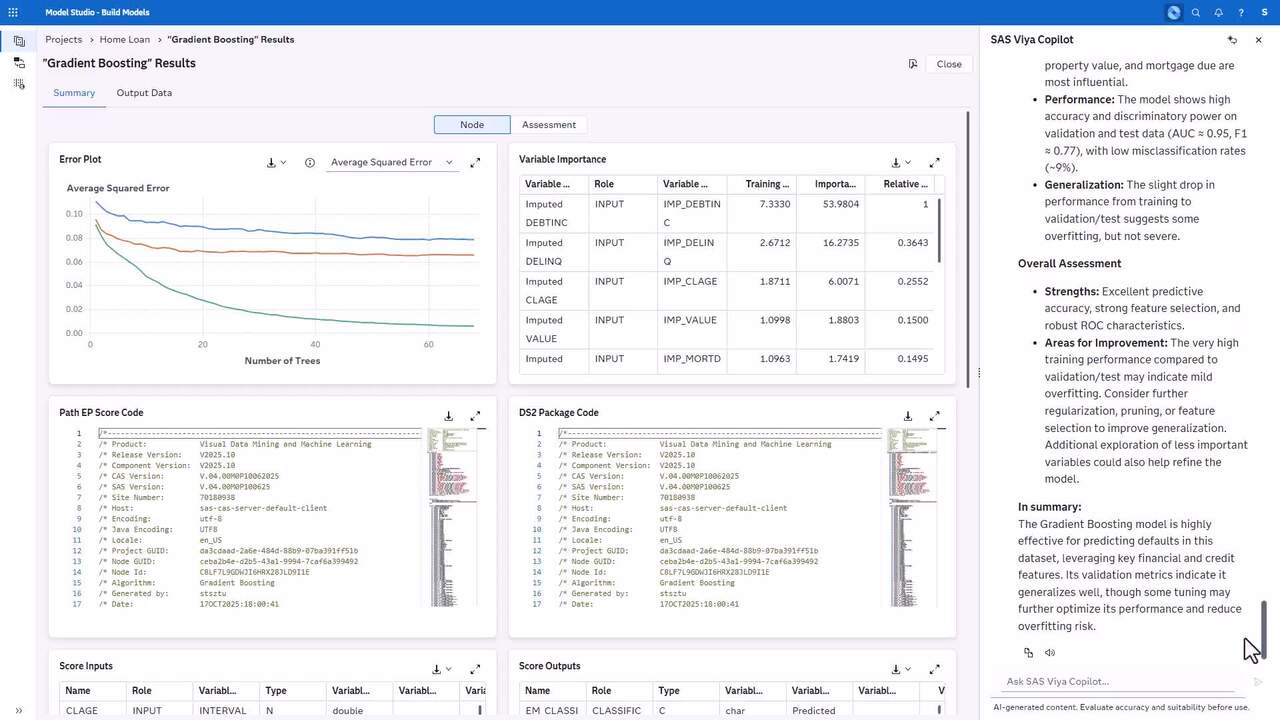Switch to the Output Data tab
This screenshot has height=720, width=1280.
tap(144, 93)
